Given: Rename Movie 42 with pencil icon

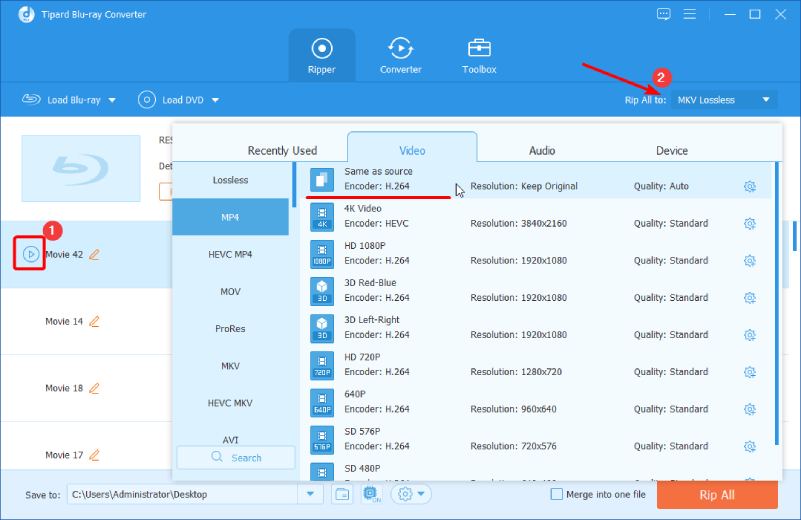Looking at the screenshot, I should click(95, 254).
